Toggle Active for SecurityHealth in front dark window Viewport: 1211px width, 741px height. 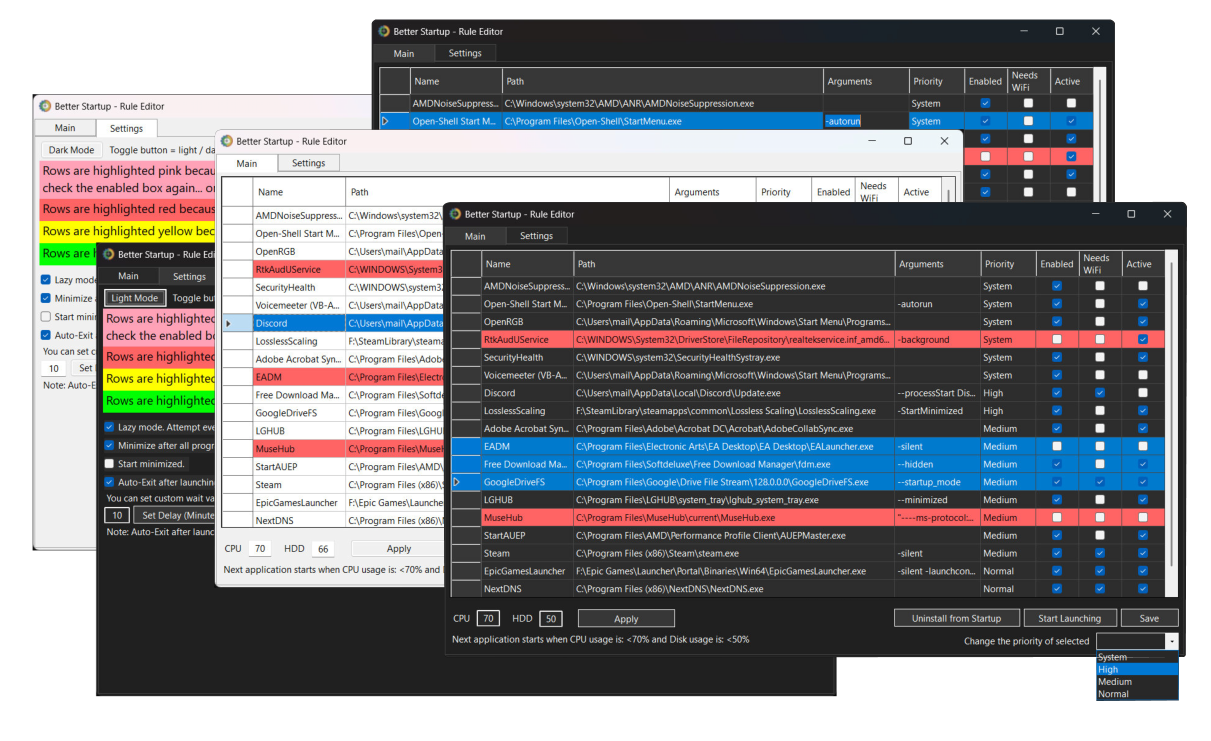1143,357
